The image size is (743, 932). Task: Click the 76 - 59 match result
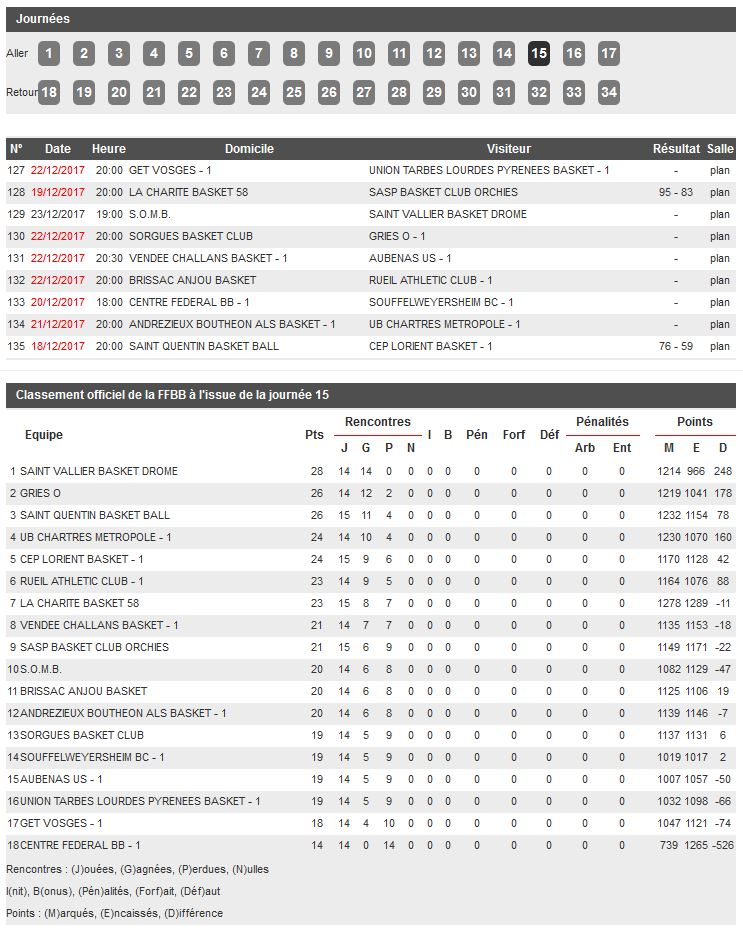tap(676, 347)
